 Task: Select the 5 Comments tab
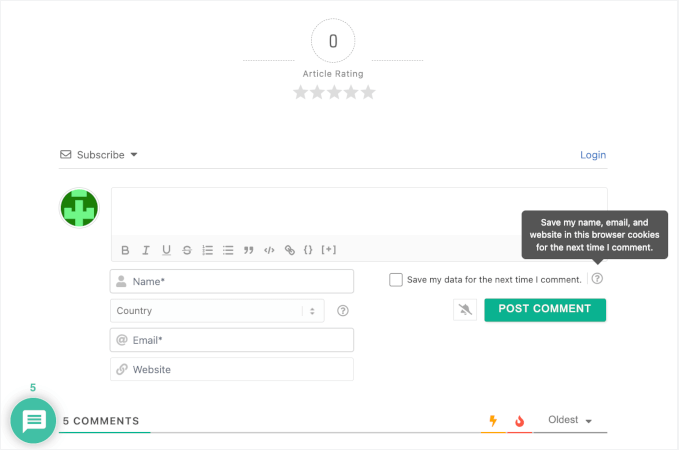(100, 421)
